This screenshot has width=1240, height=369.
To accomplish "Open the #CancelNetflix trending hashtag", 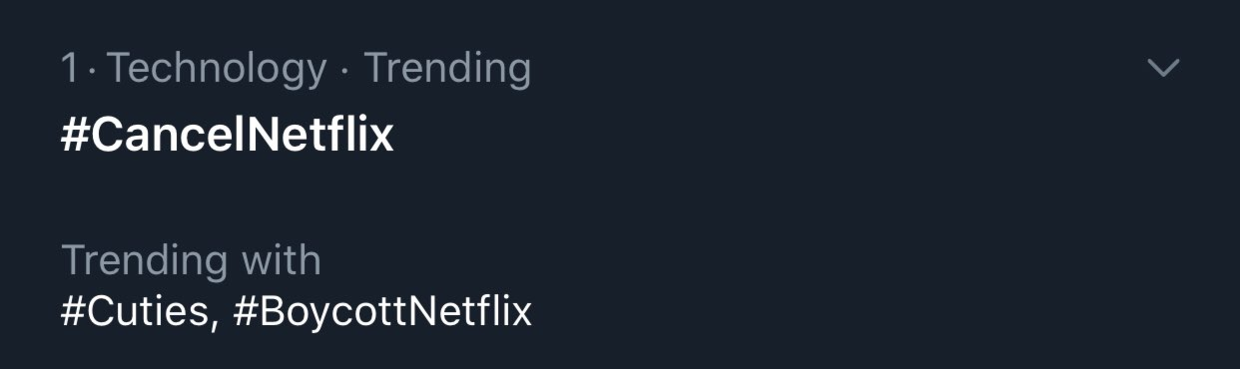I will tap(227, 135).
